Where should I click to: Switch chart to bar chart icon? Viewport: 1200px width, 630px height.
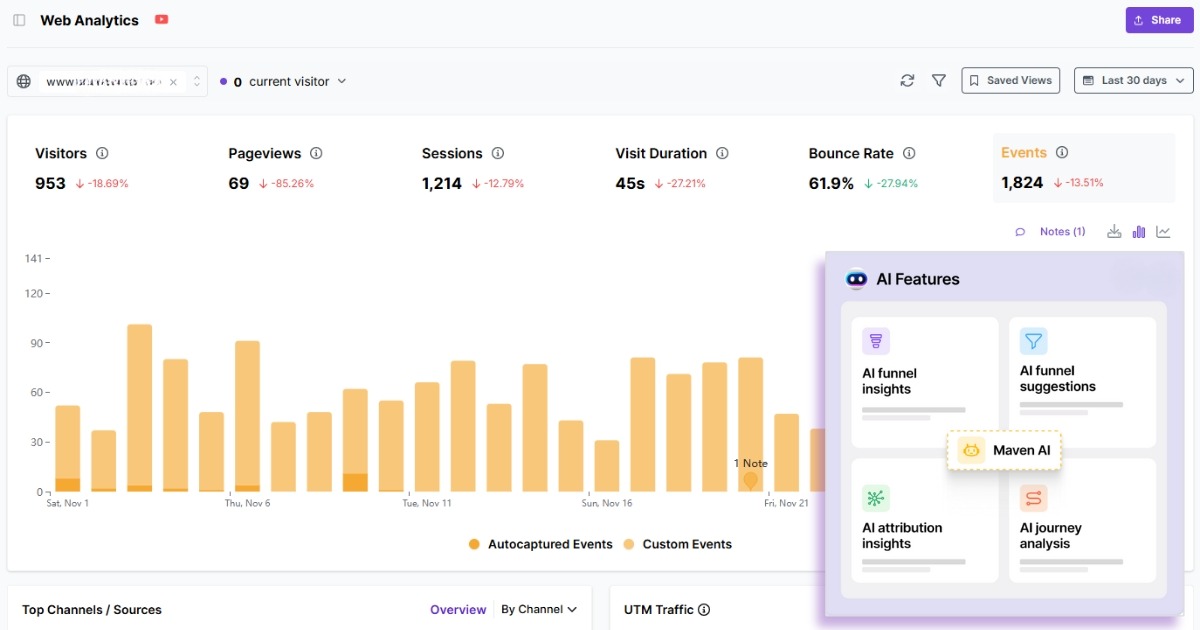click(x=1138, y=231)
